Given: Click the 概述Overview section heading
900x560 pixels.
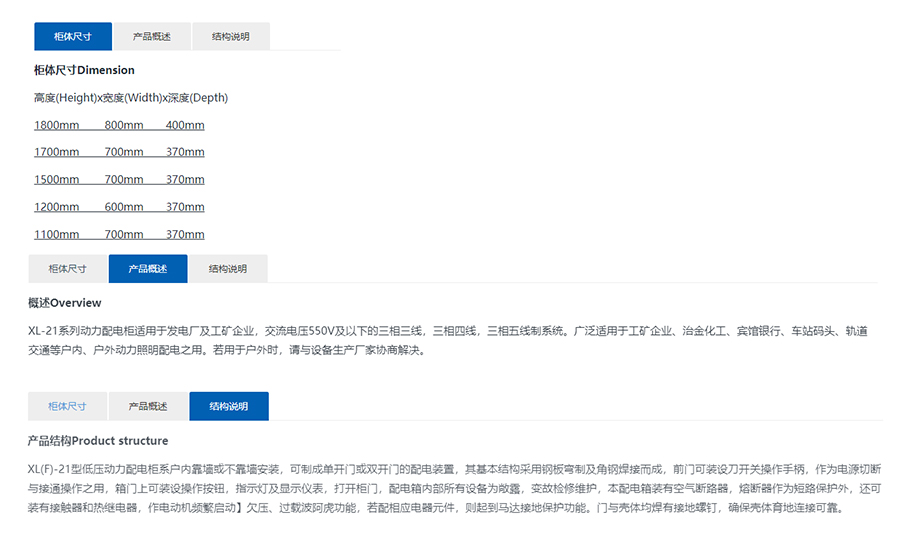Looking at the screenshot, I should (x=64, y=303).
